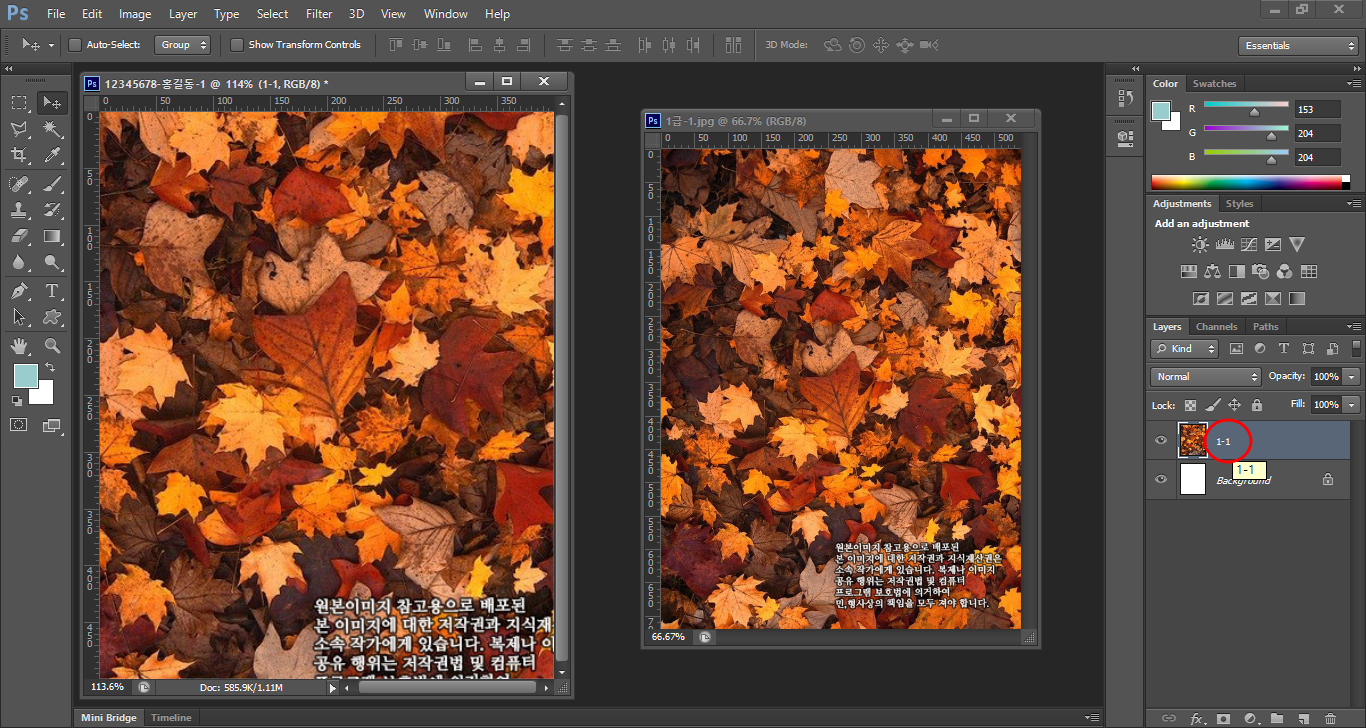Switch to the Swatches tab
1366x728 pixels.
1214,84
